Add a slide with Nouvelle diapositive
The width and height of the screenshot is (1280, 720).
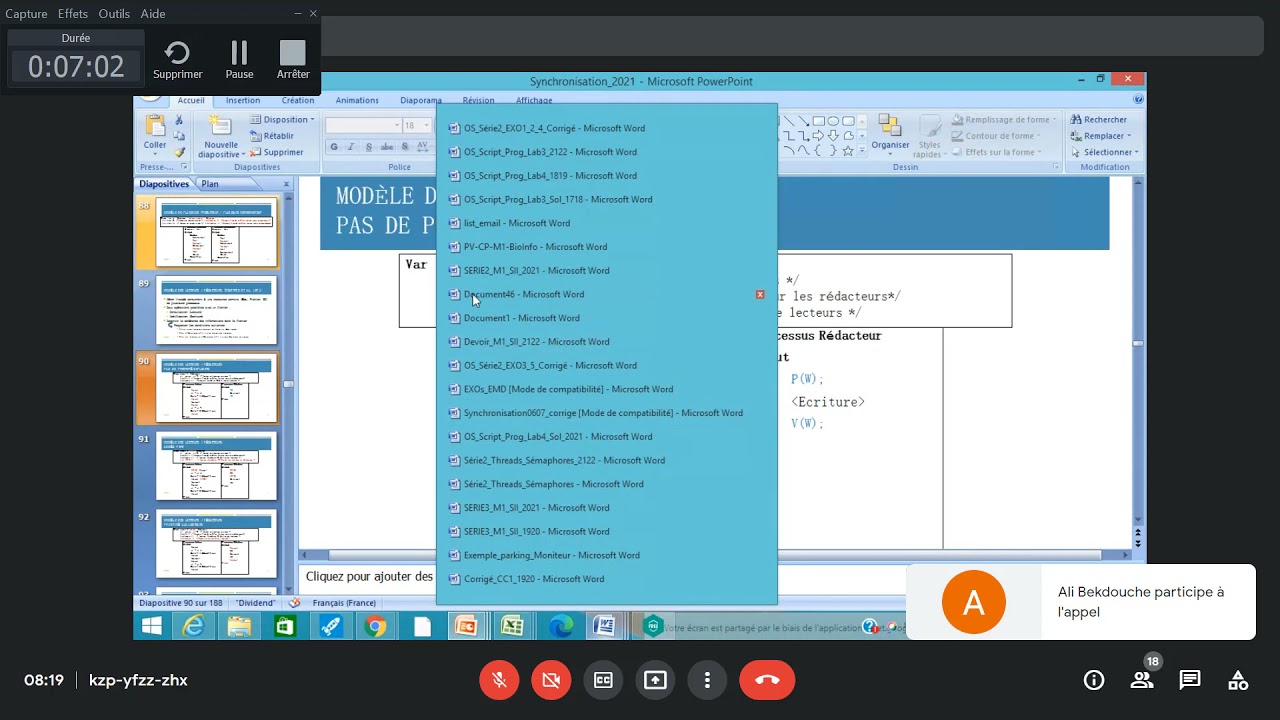tap(219, 136)
